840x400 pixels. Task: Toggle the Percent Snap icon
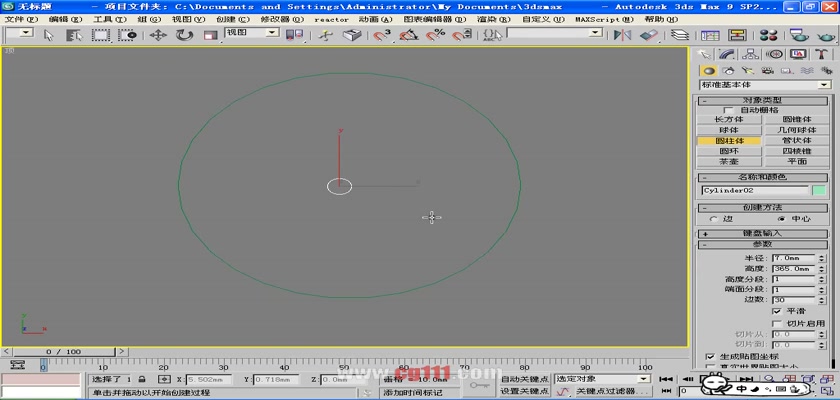(x=436, y=35)
